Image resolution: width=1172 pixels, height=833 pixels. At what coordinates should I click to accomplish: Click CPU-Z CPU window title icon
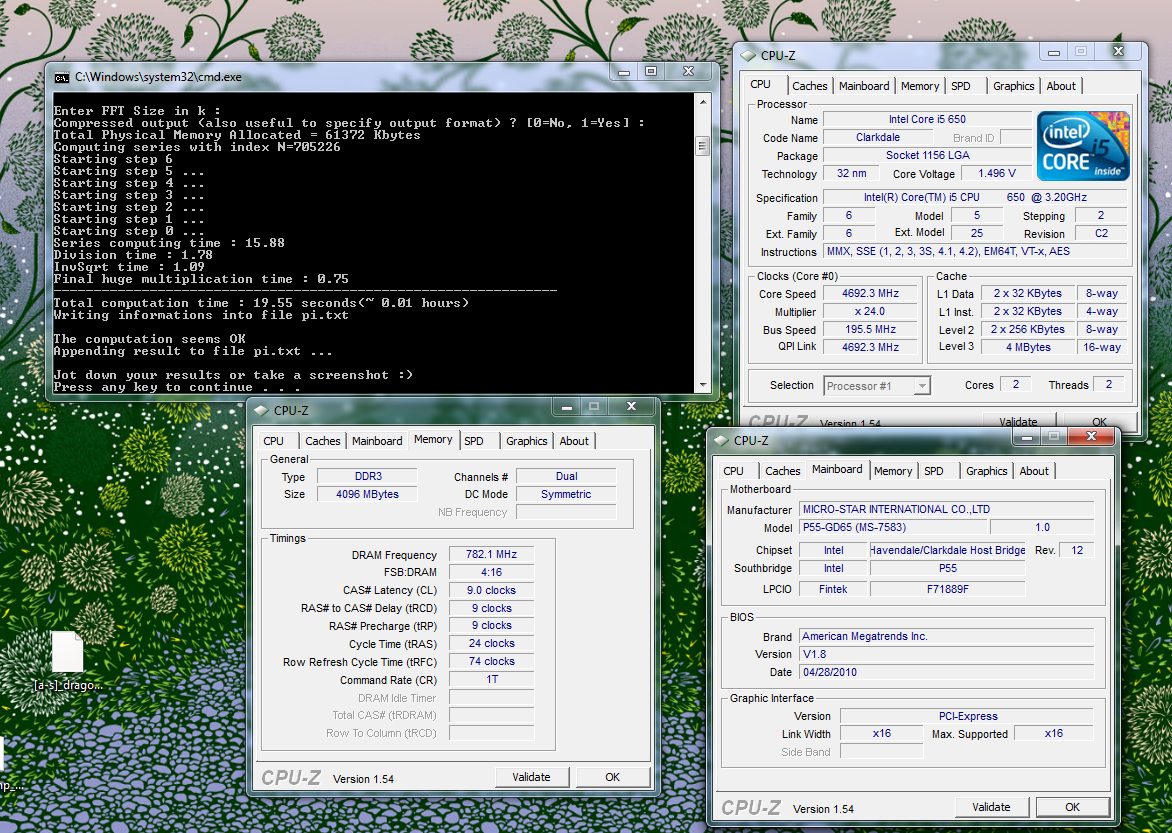[x=748, y=55]
